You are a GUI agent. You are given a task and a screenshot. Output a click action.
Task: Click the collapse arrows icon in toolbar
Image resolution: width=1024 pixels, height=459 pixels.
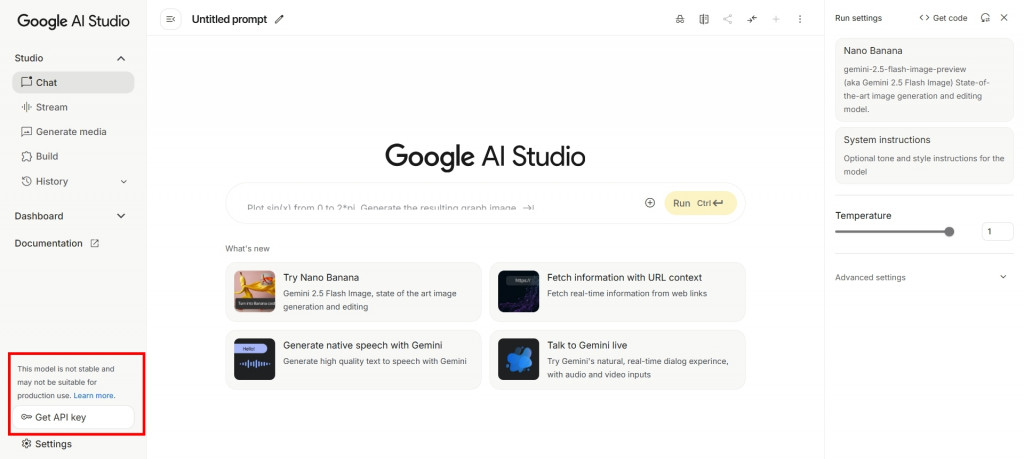coord(752,20)
